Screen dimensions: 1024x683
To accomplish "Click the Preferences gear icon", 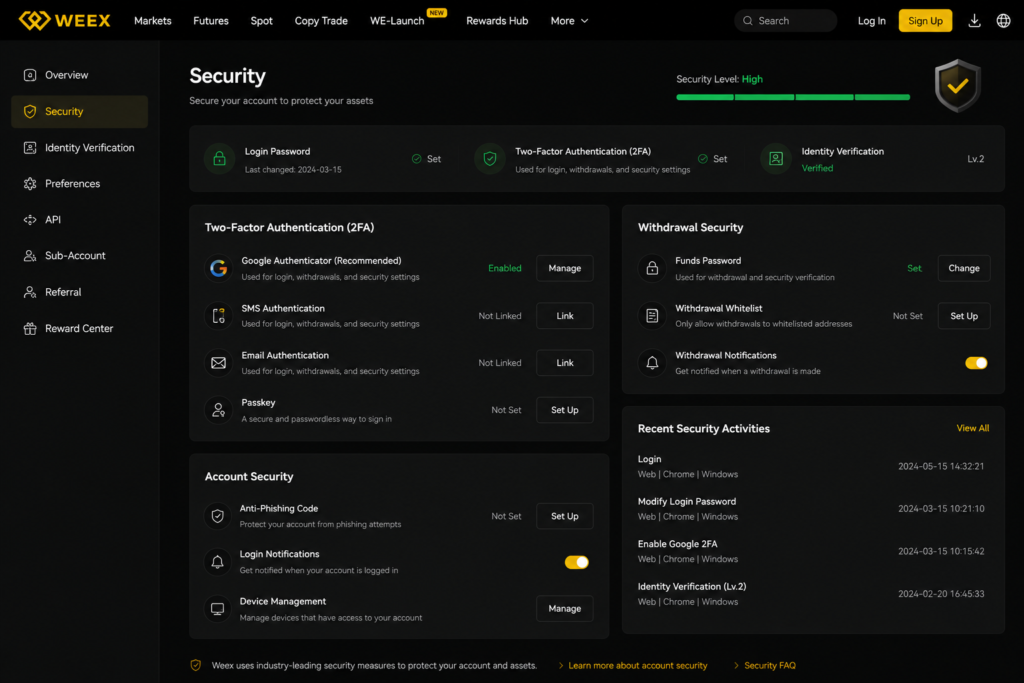I will (30, 183).
